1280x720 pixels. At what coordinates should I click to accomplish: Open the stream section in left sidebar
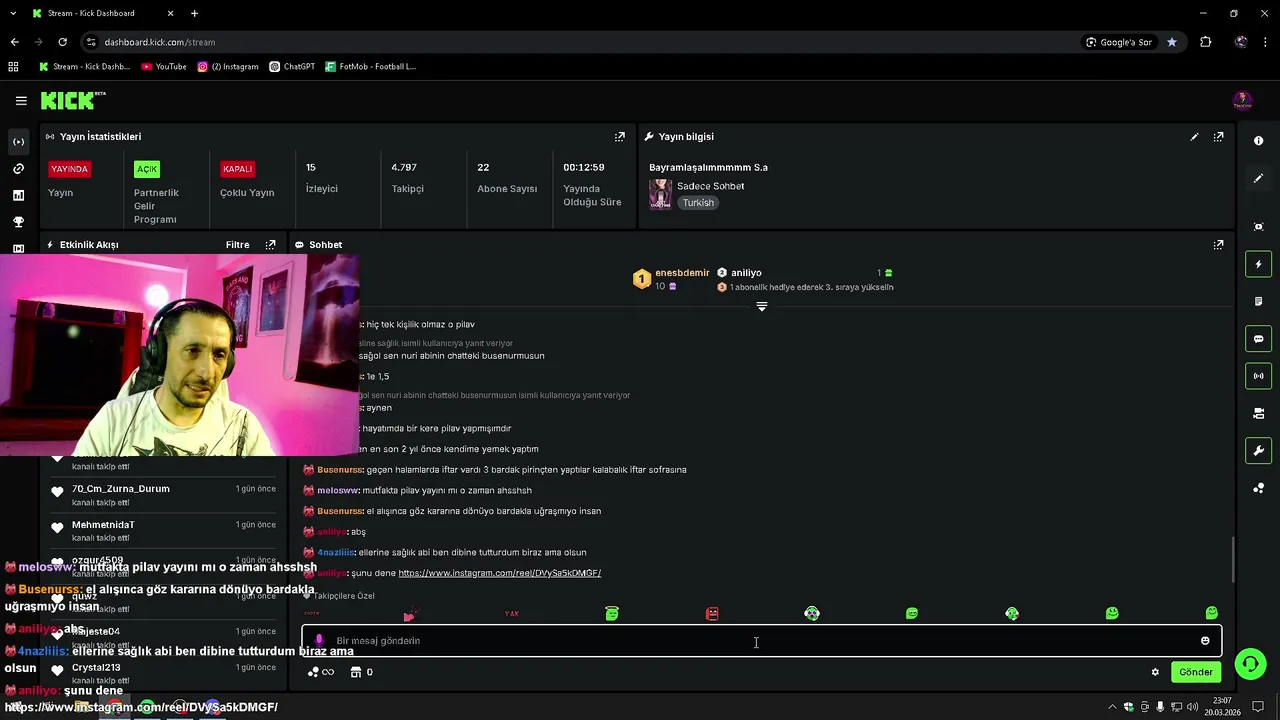[18, 142]
